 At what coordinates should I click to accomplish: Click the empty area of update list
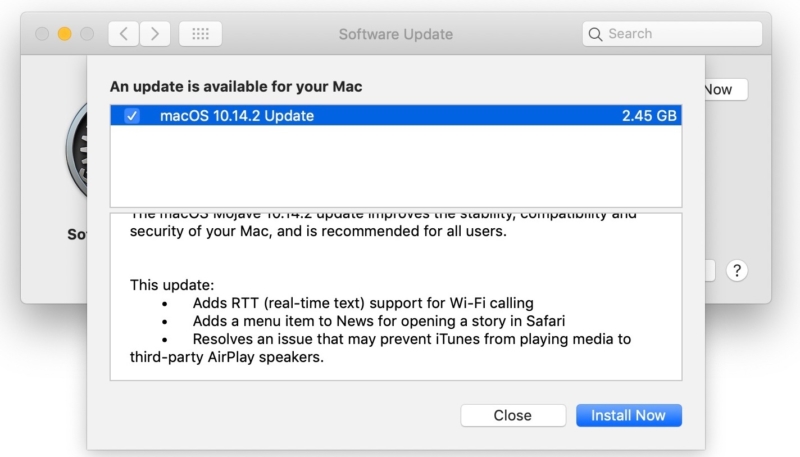coord(395,165)
